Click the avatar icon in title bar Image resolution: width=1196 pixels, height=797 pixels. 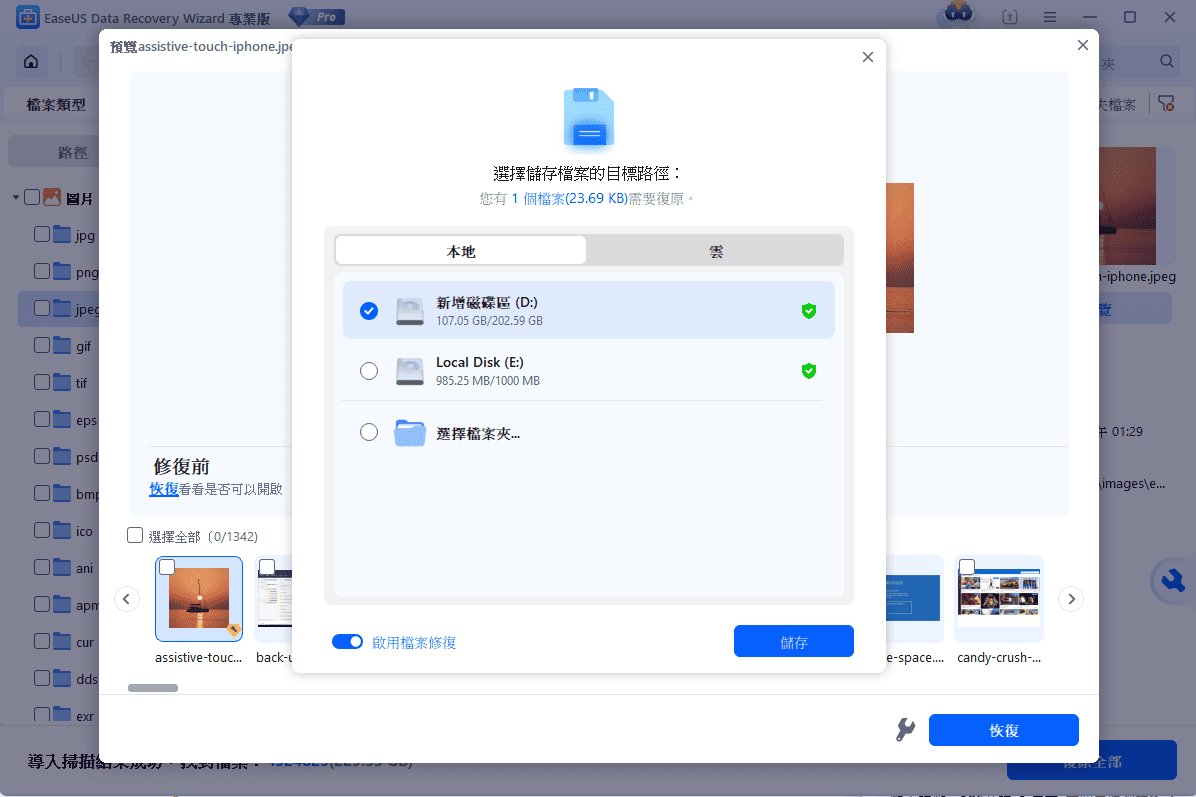click(x=959, y=14)
